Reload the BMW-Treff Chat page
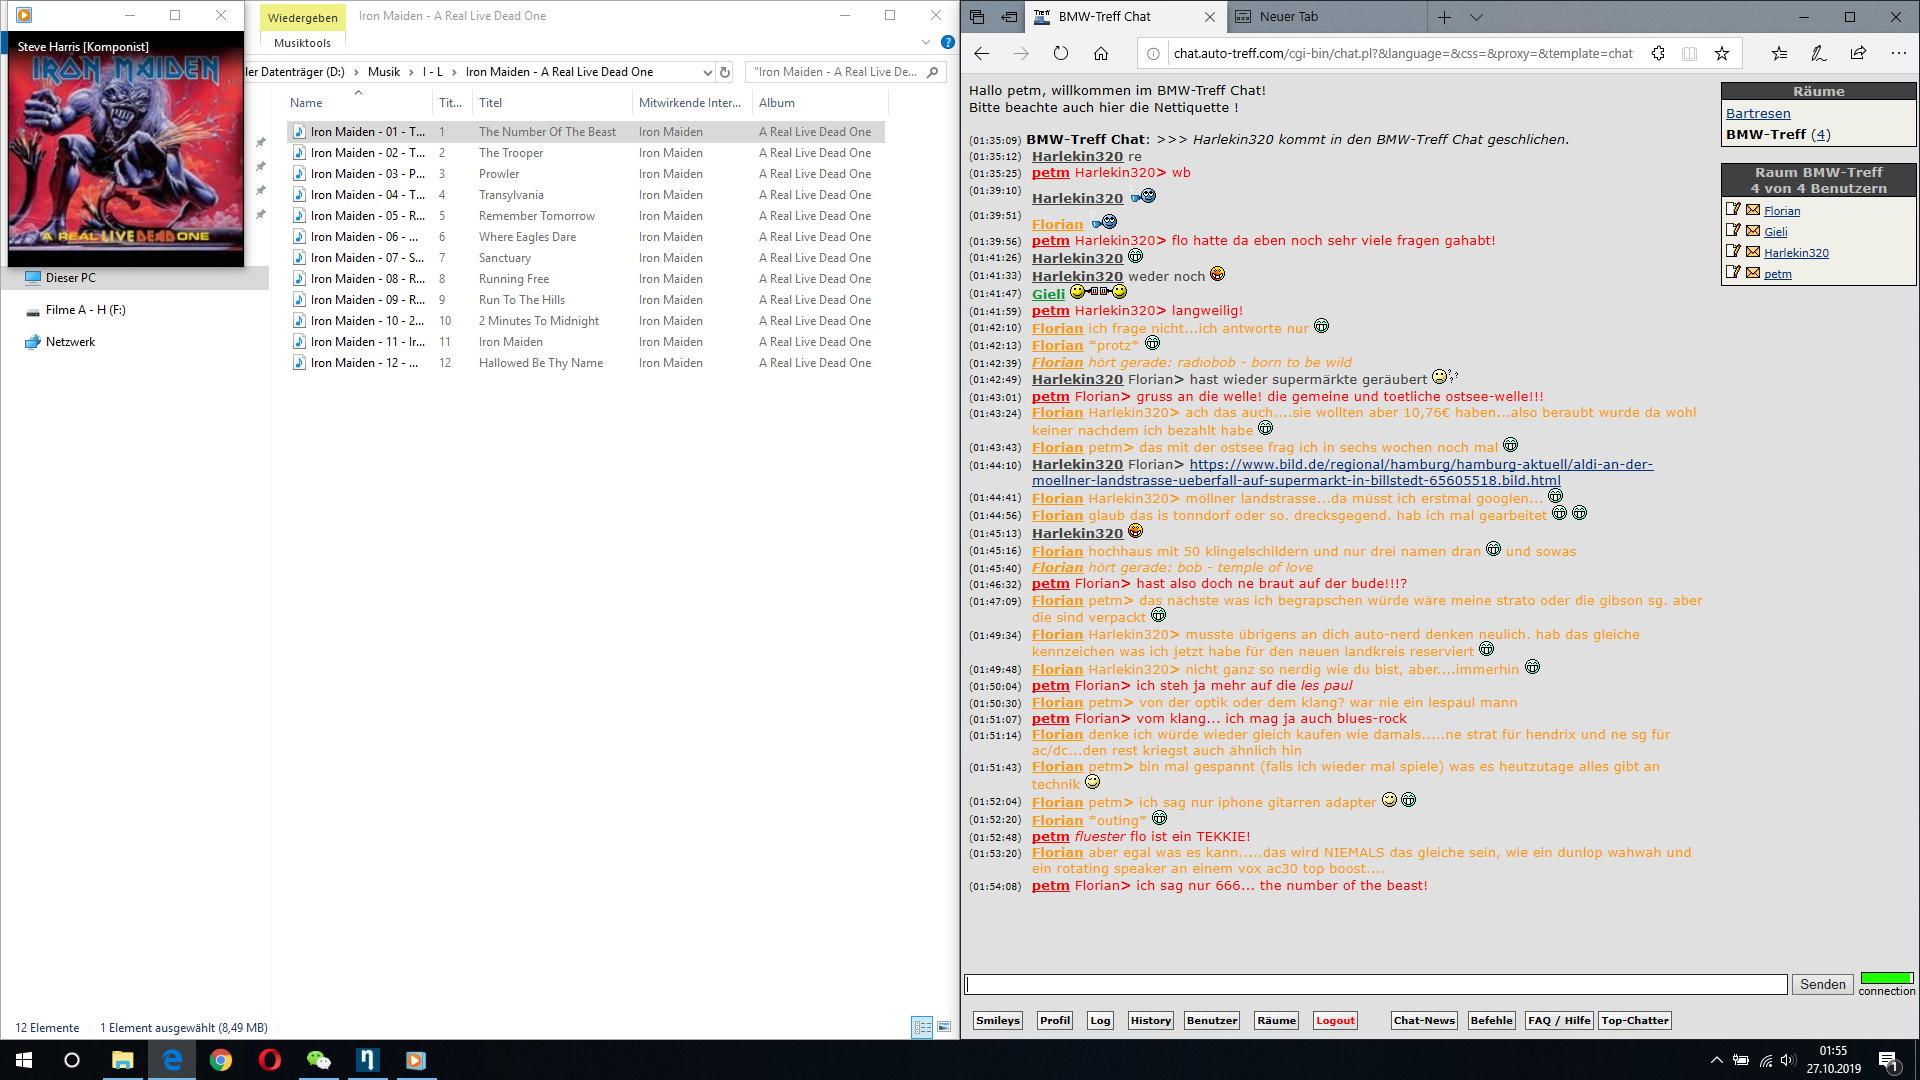This screenshot has height=1080, width=1920. pyautogui.click(x=1061, y=53)
